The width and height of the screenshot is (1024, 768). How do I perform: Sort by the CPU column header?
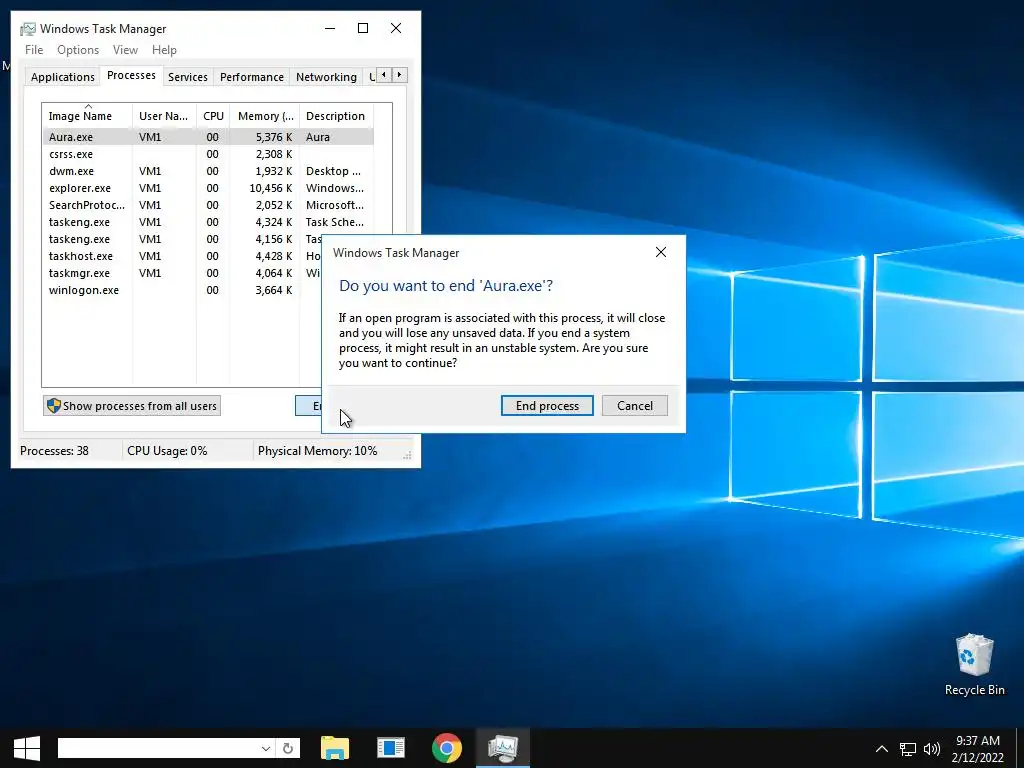coord(213,116)
